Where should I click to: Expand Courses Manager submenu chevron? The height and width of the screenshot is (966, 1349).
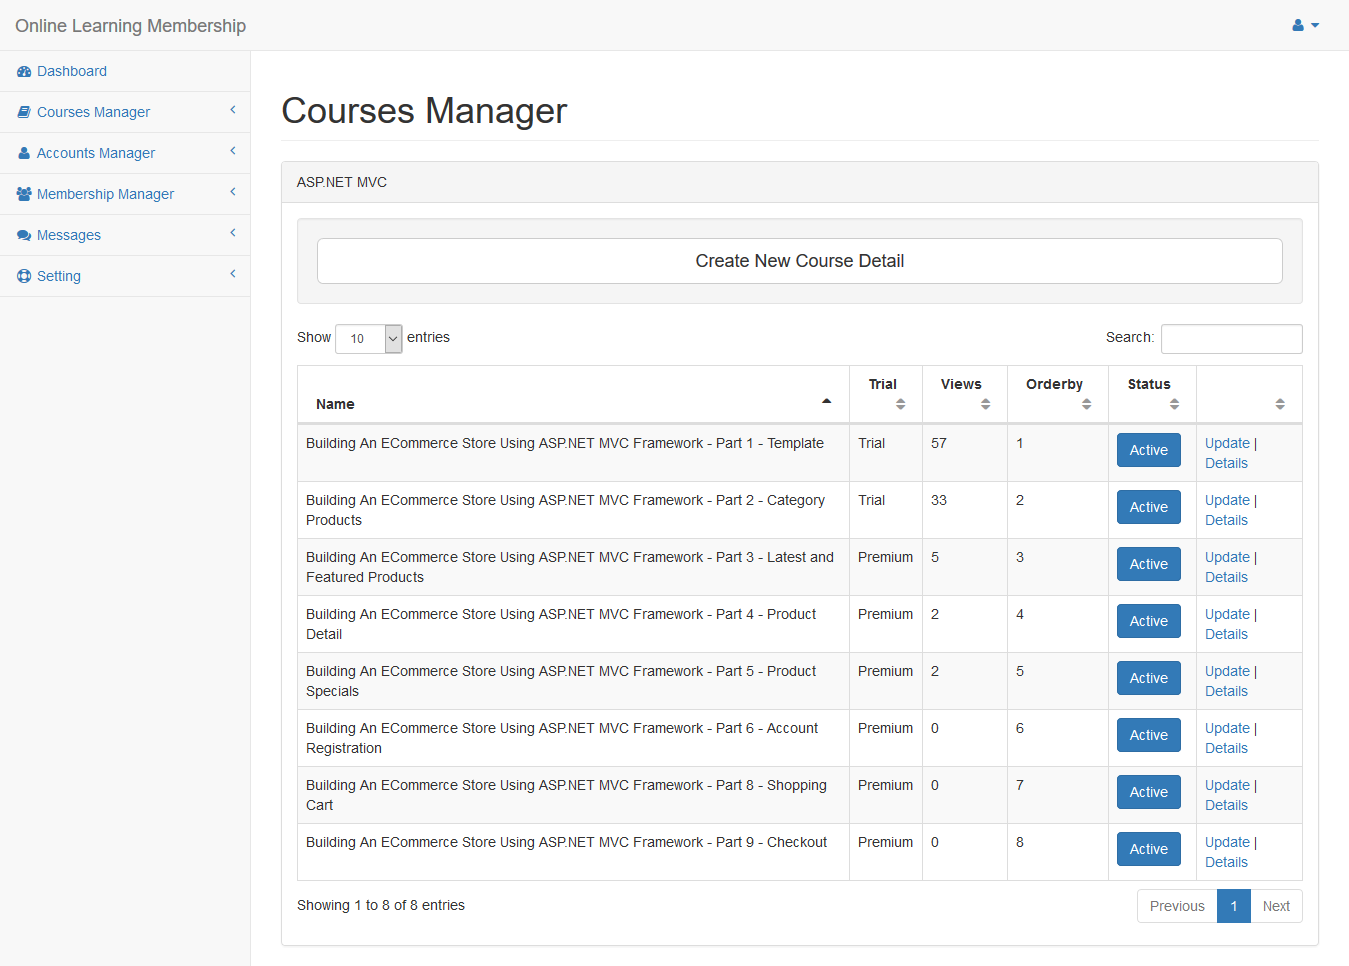[x=233, y=110]
